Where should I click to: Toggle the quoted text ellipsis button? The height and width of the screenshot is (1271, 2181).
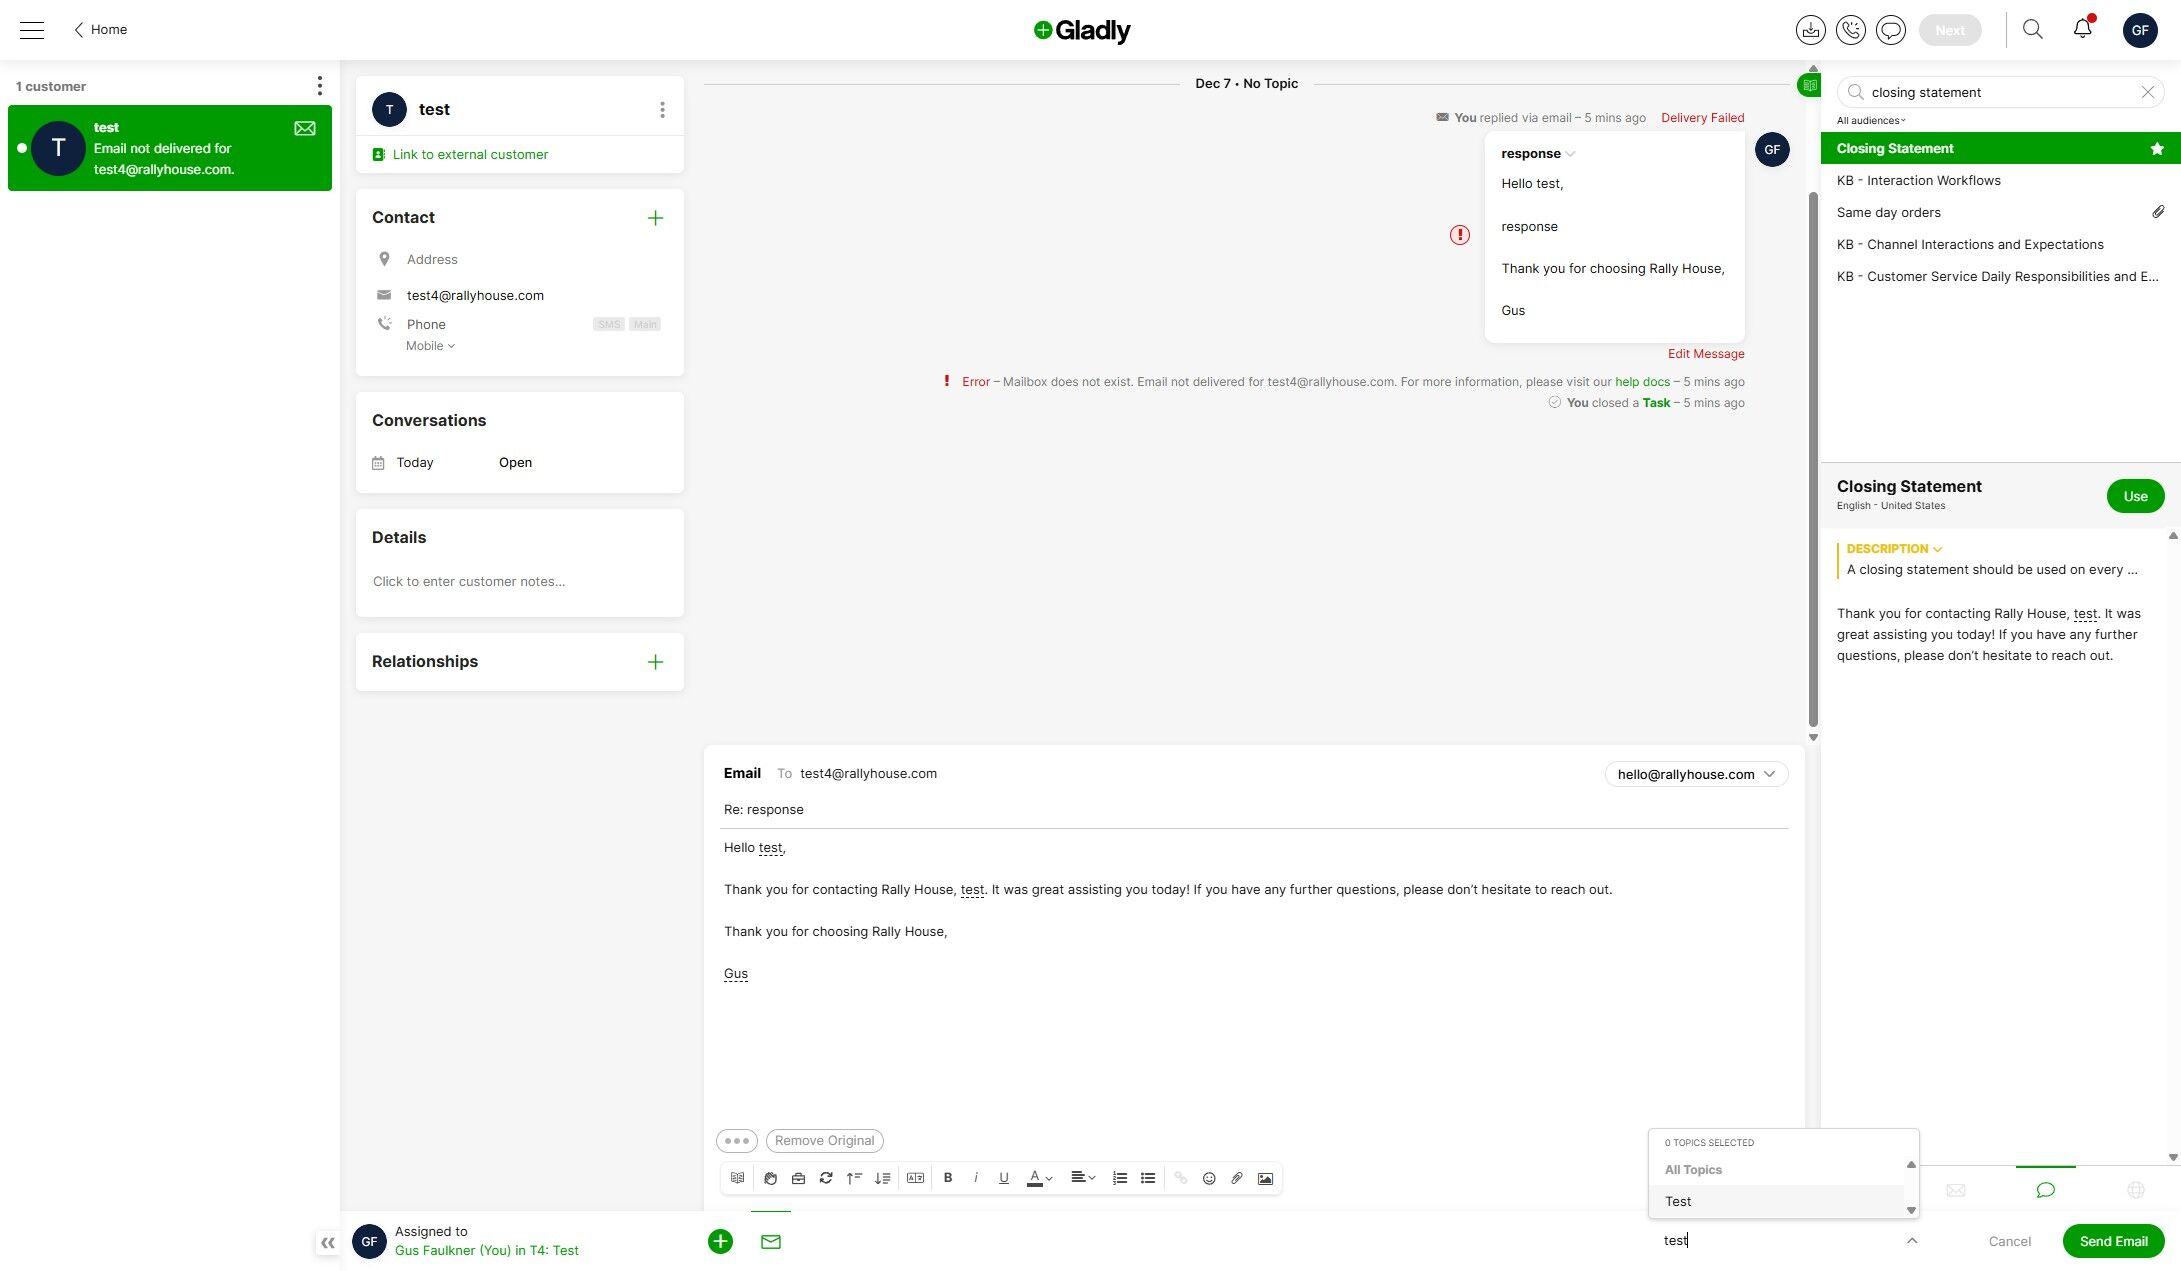(x=737, y=1141)
